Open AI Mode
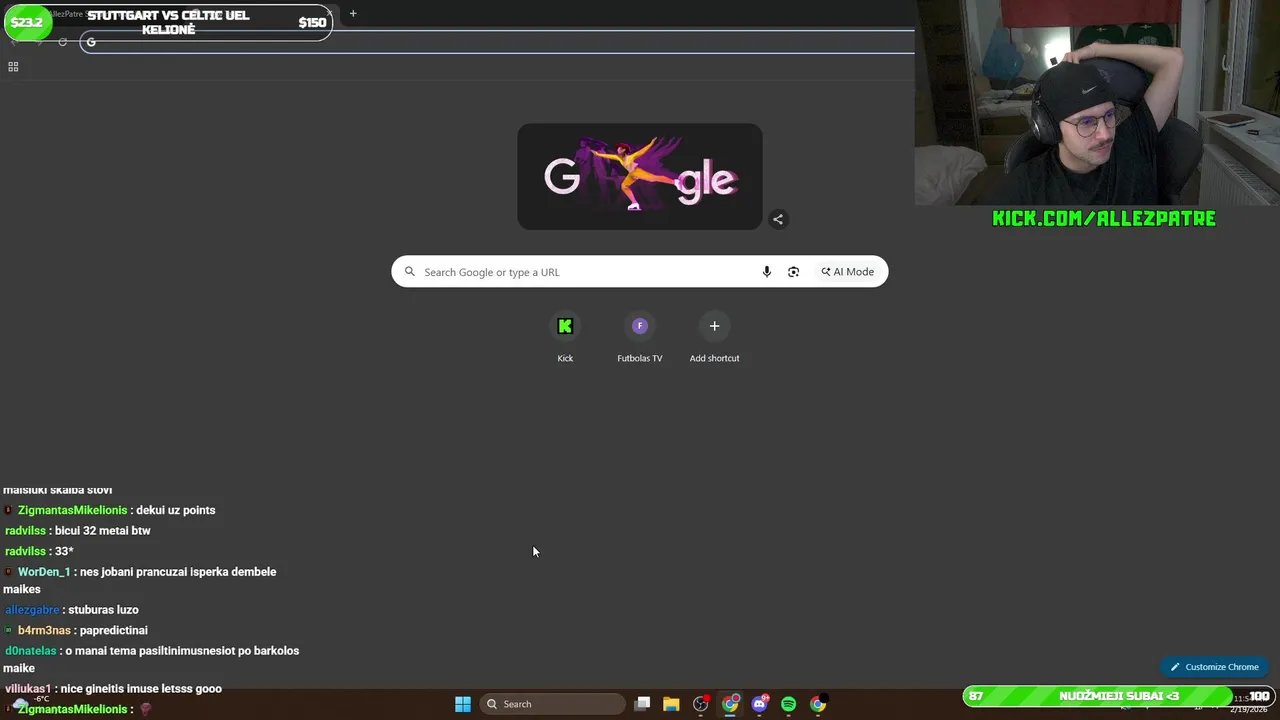The height and width of the screenshot is (720, 1280). point(848,272)
